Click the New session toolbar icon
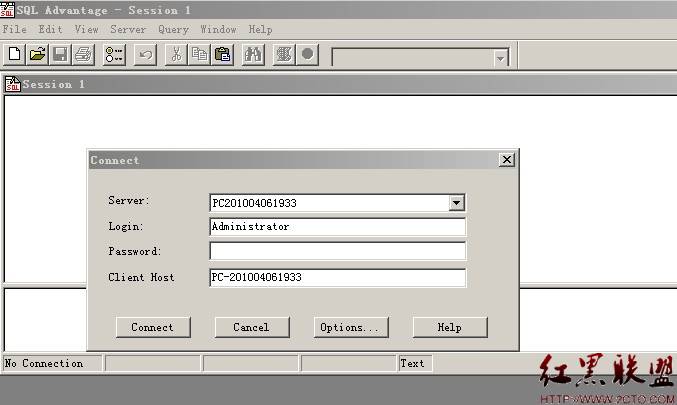The height and width of the screenshot is (405, 677). (x=15, y=54)
